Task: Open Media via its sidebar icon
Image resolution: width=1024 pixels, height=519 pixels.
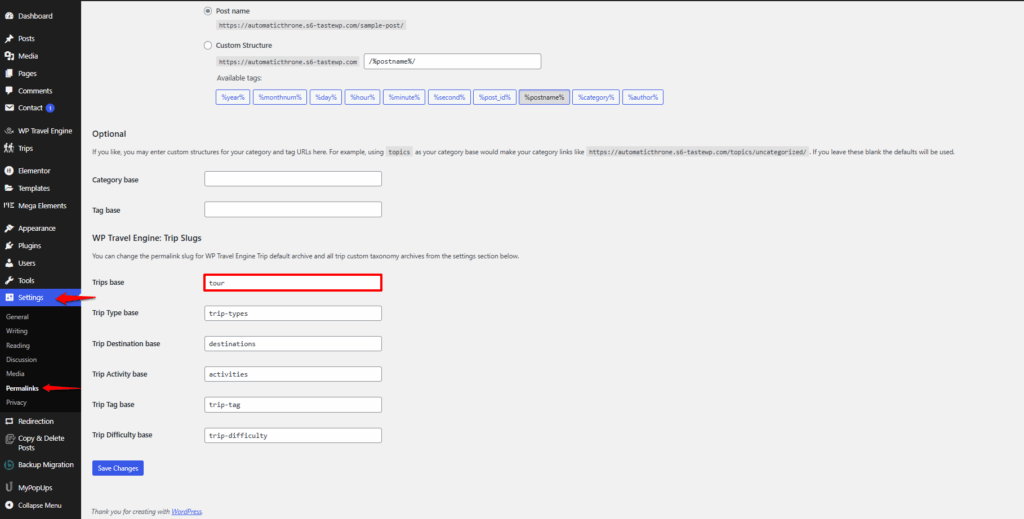Action: (9, 56)
